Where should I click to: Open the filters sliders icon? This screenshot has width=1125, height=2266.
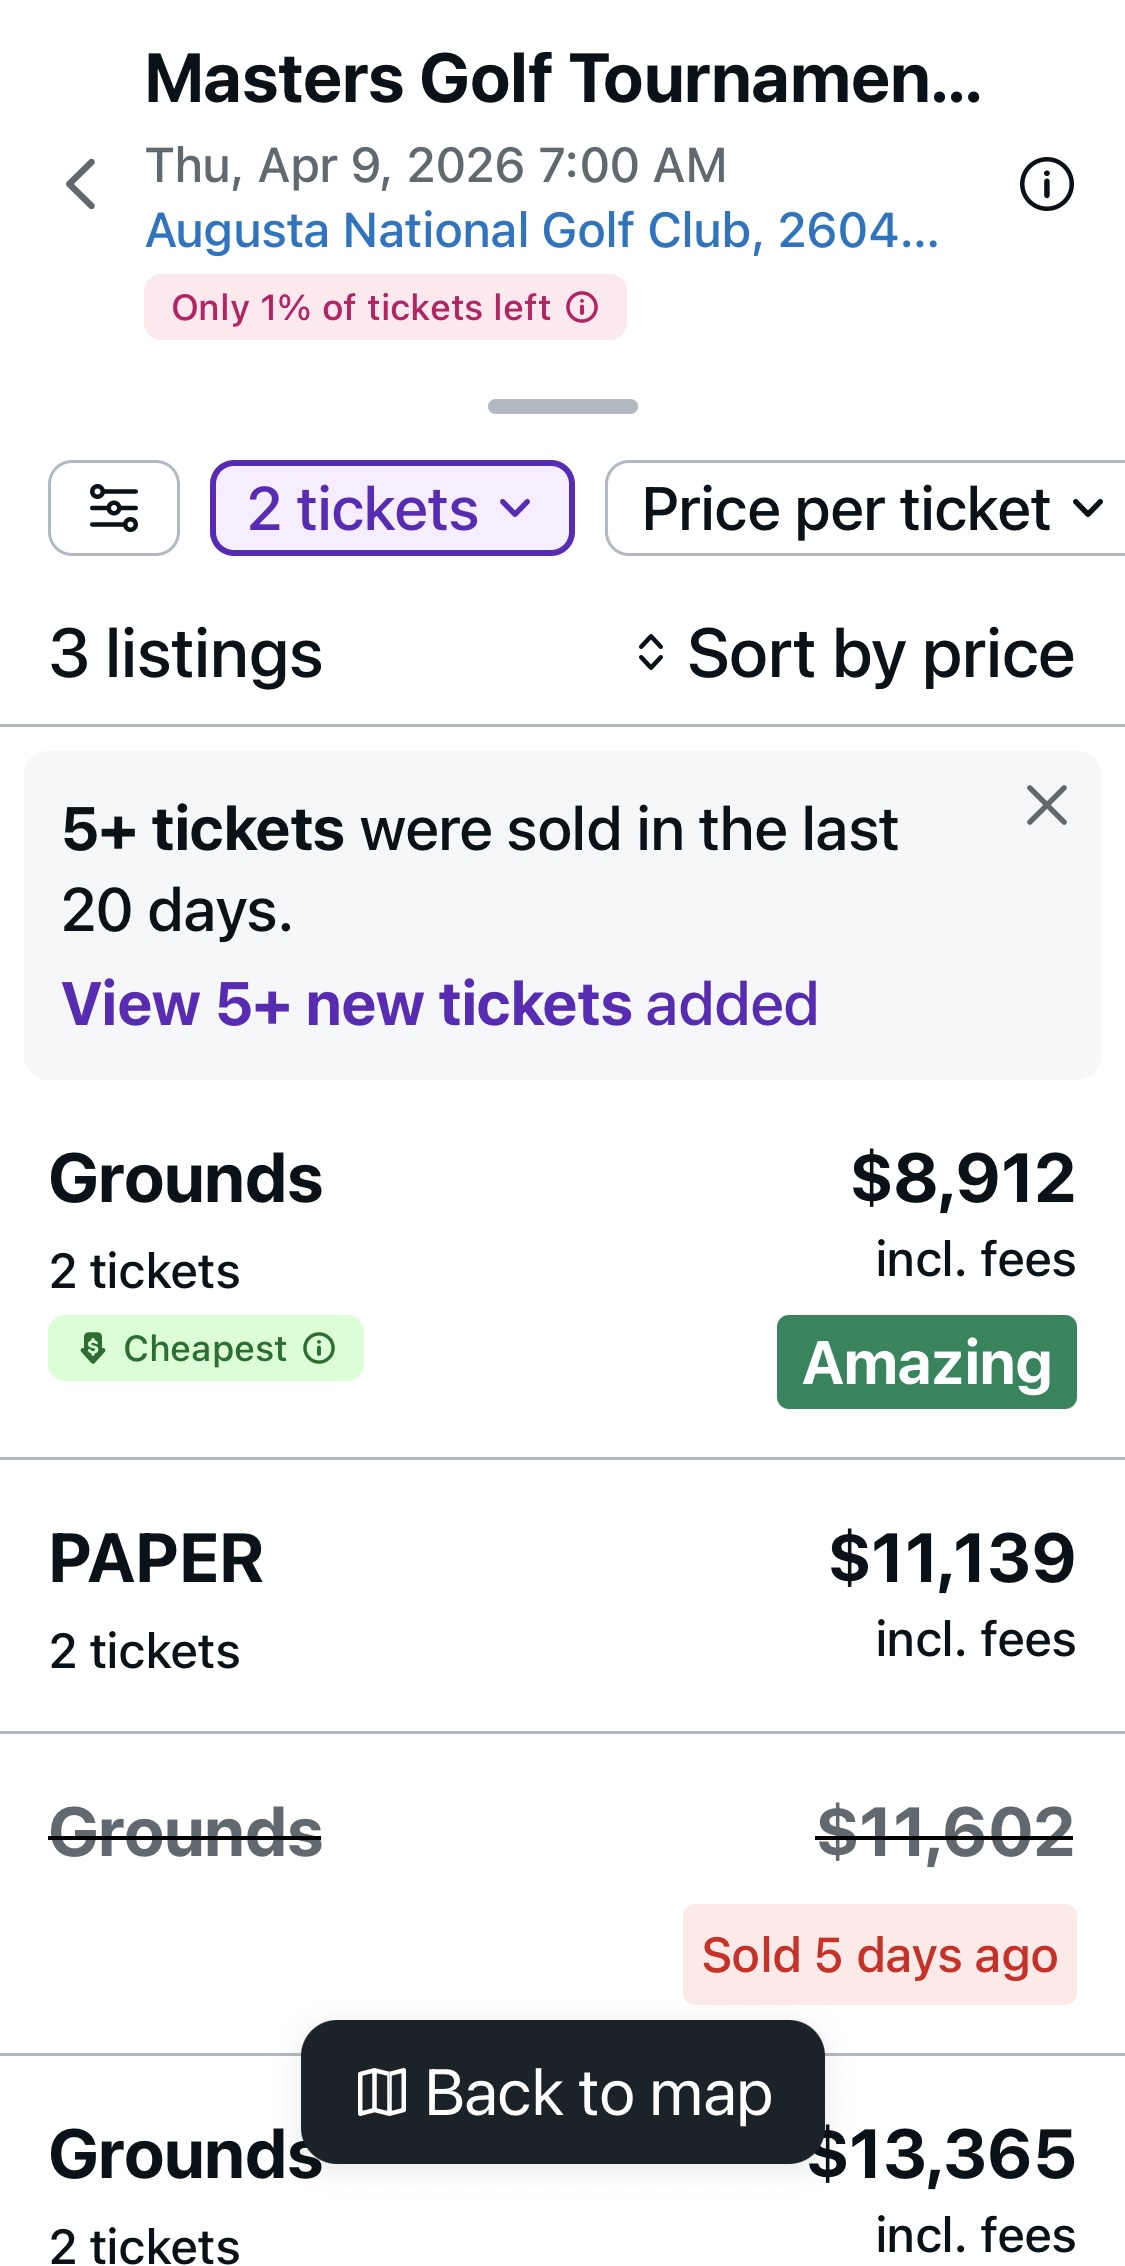(114, 508)
